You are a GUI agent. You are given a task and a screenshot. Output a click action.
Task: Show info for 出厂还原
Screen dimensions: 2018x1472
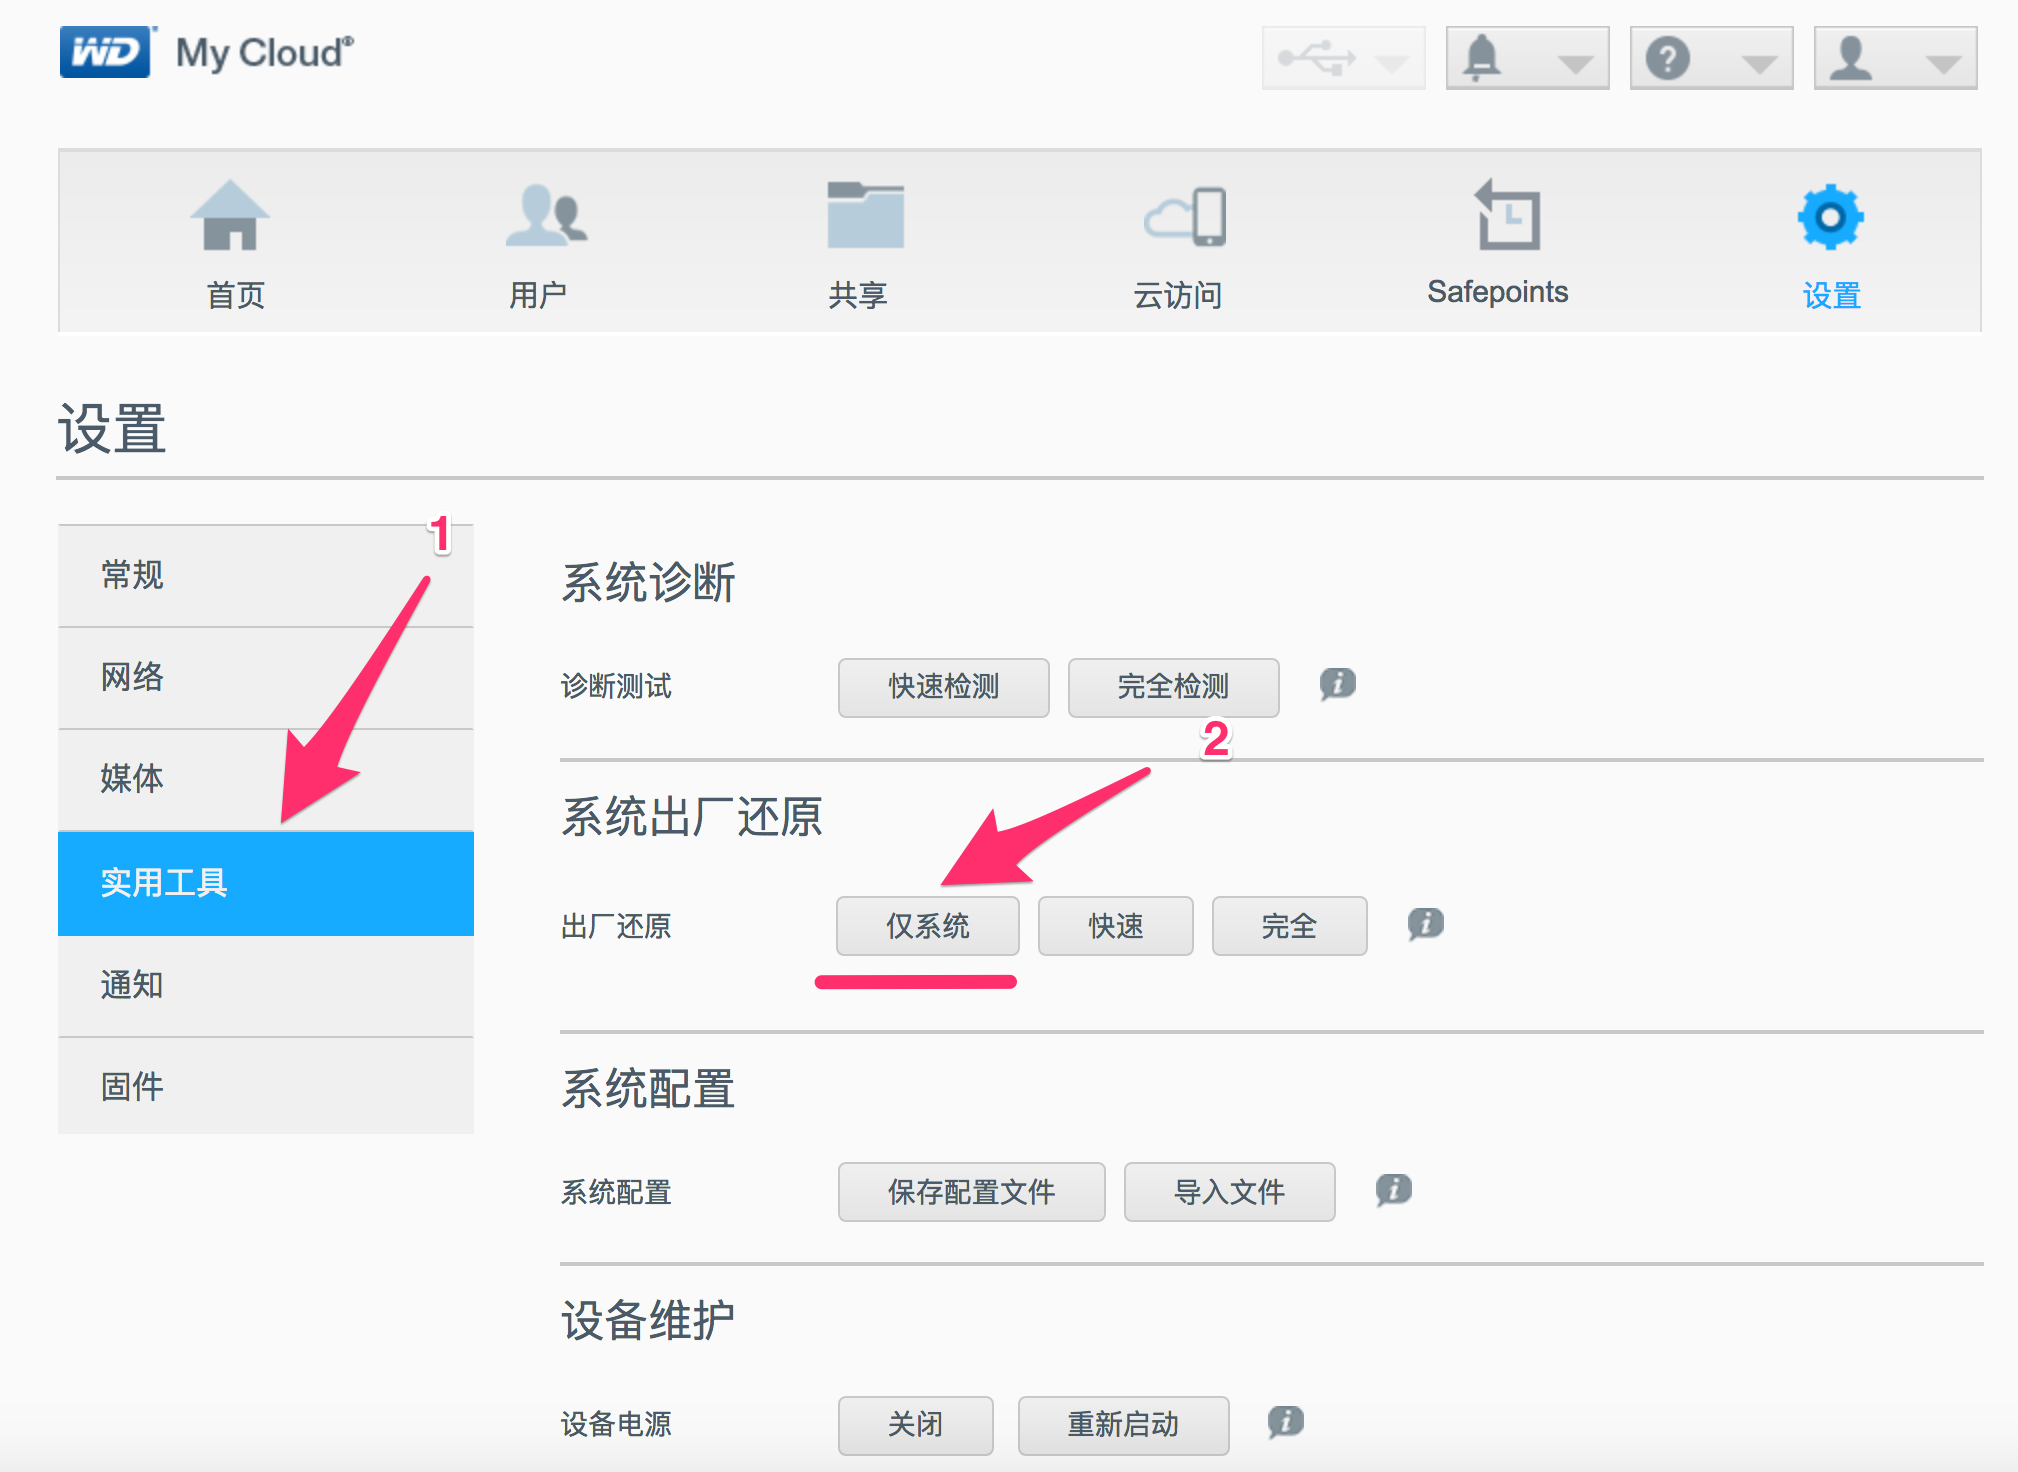1426,924
